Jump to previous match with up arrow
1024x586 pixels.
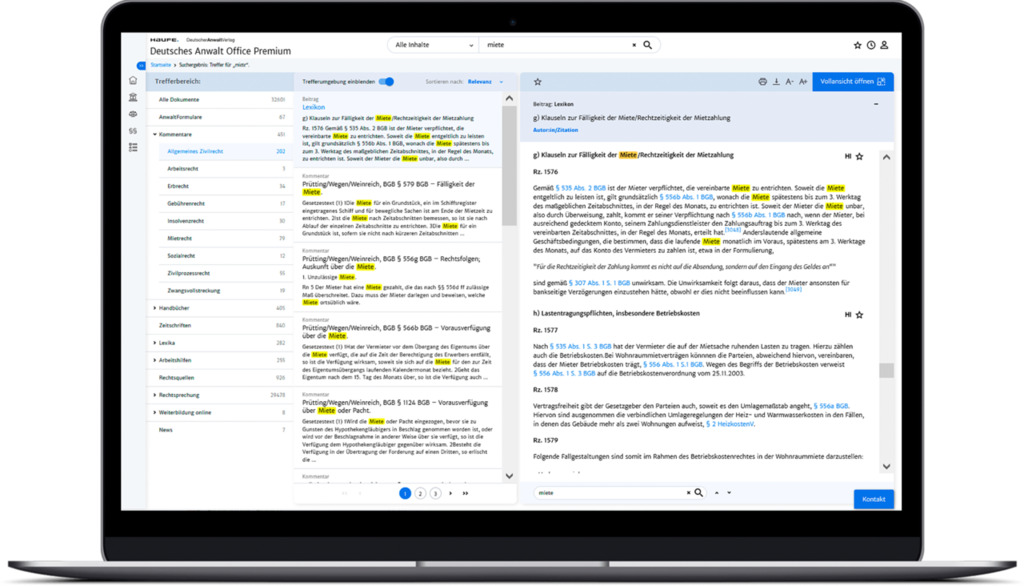(716, 493)
